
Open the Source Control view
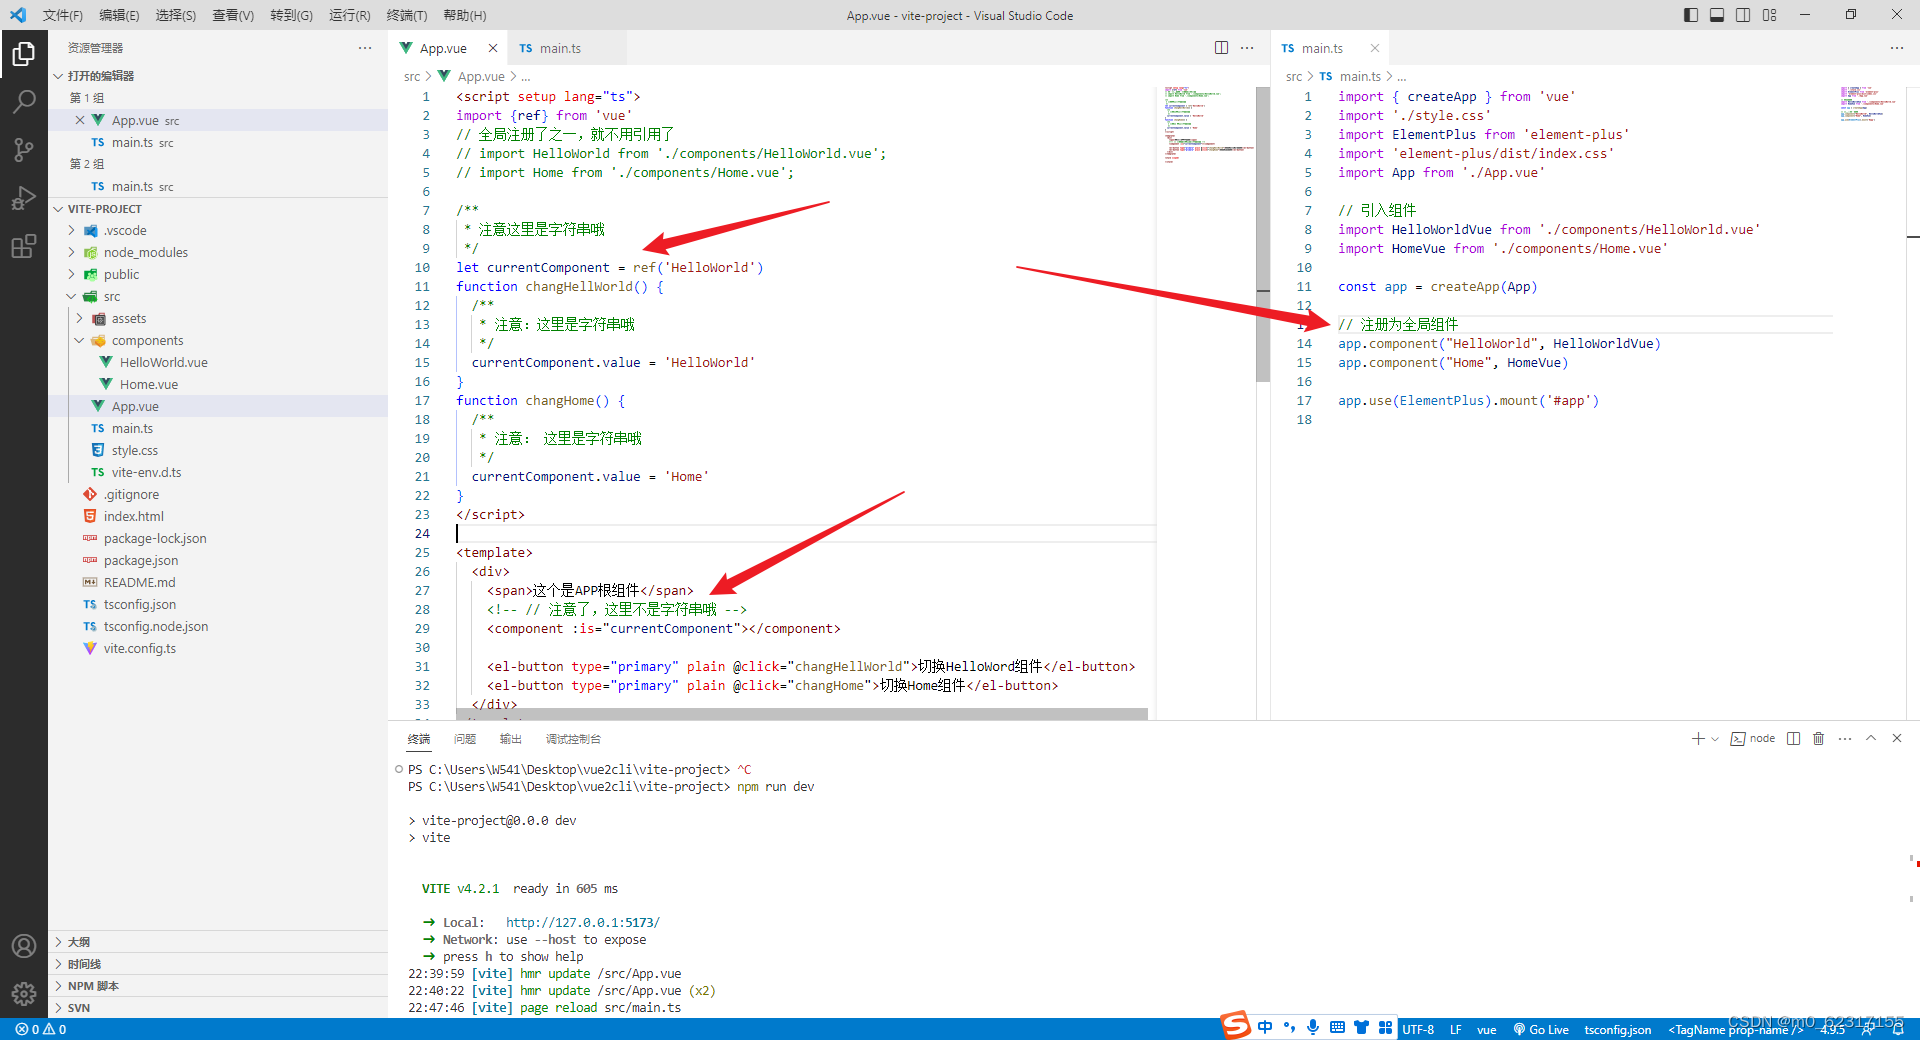click(23, 149)
